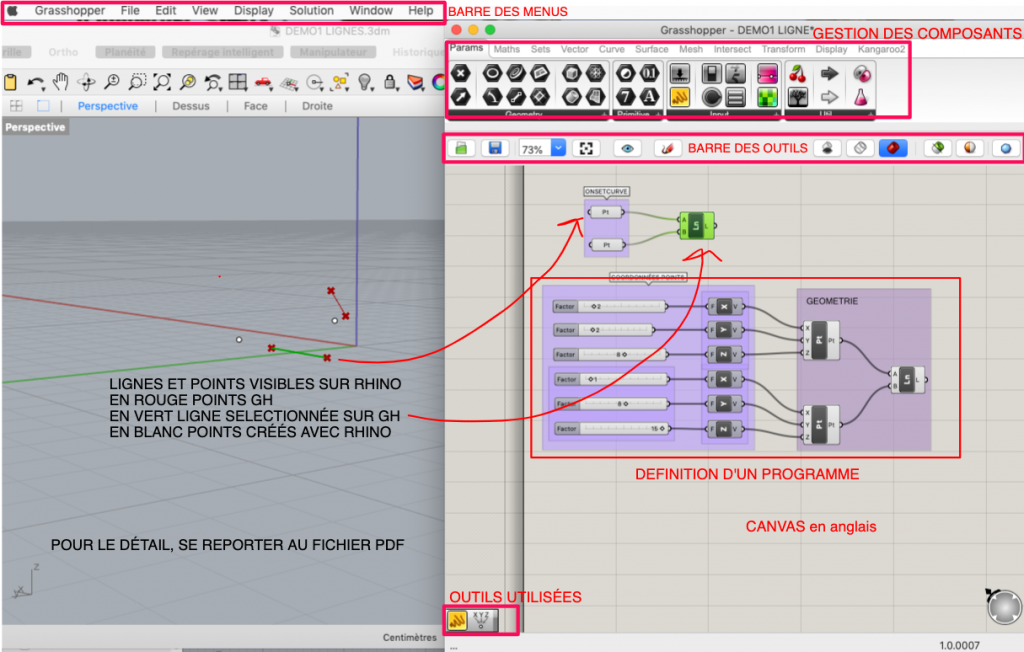The height and width of the screenshot is (652, 1024).
Task: Select the cherries icon in Util panel
Action: [x=797, y=73]
